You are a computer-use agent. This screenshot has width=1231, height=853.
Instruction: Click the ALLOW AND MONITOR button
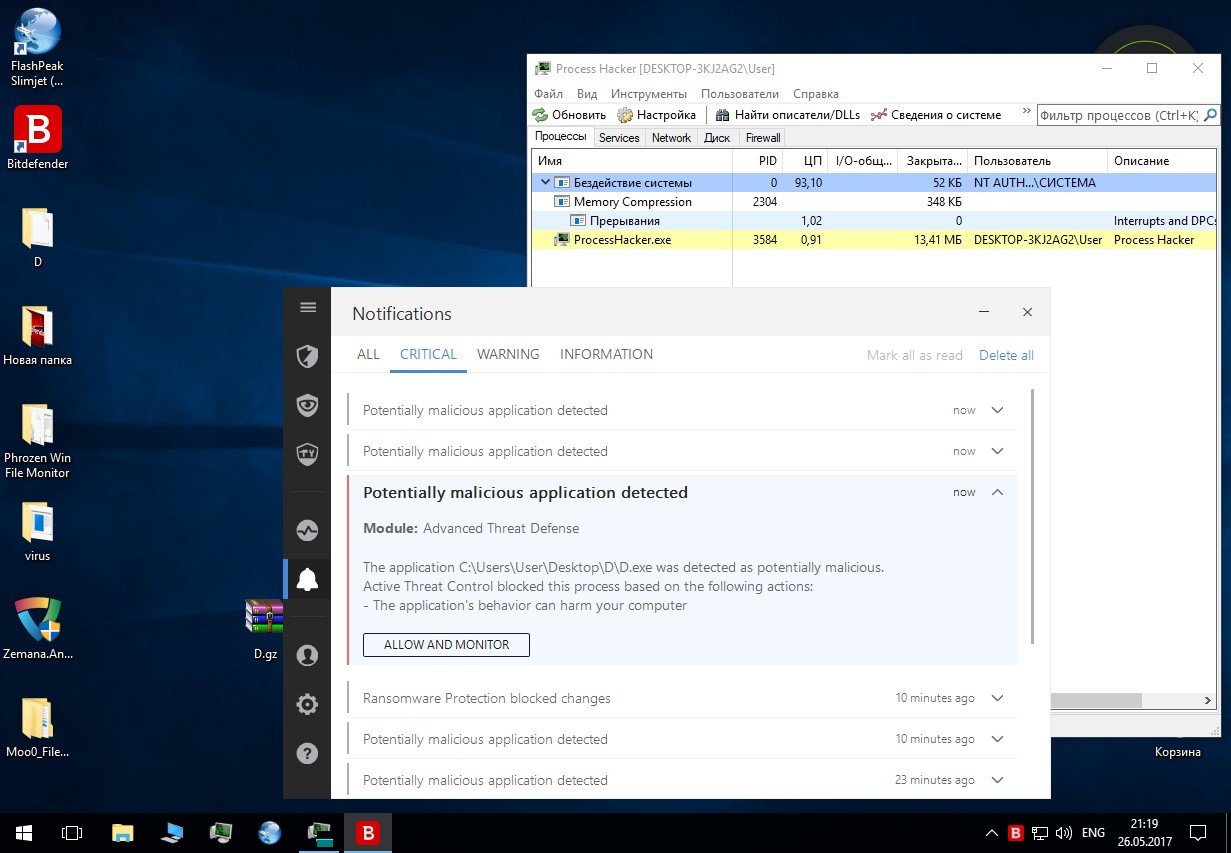(446, 645)
